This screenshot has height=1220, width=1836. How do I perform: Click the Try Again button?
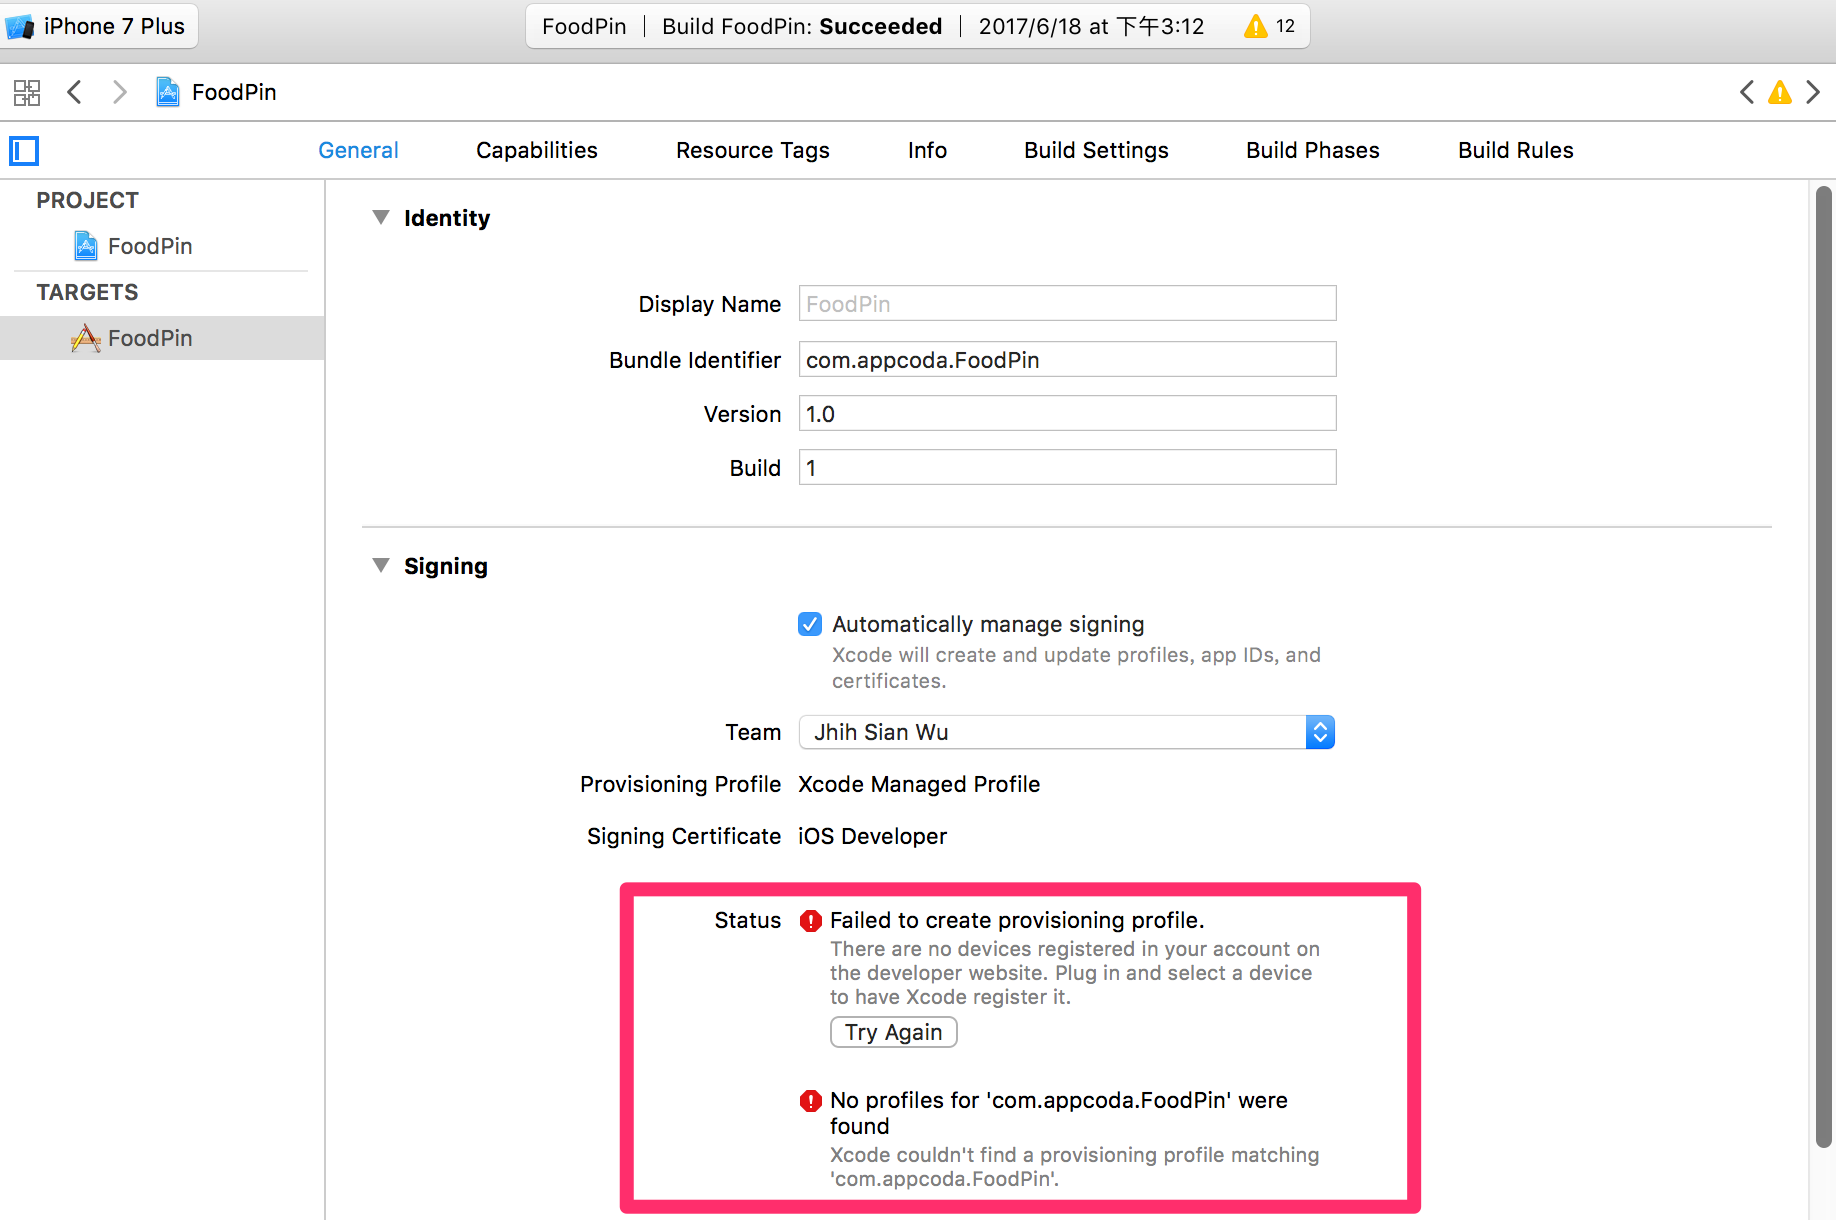894,1032
